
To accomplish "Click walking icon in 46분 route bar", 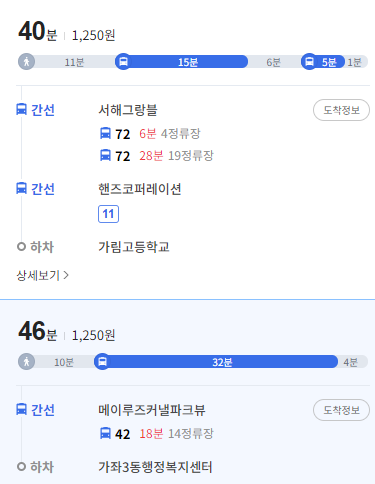I will click(26, 362).
